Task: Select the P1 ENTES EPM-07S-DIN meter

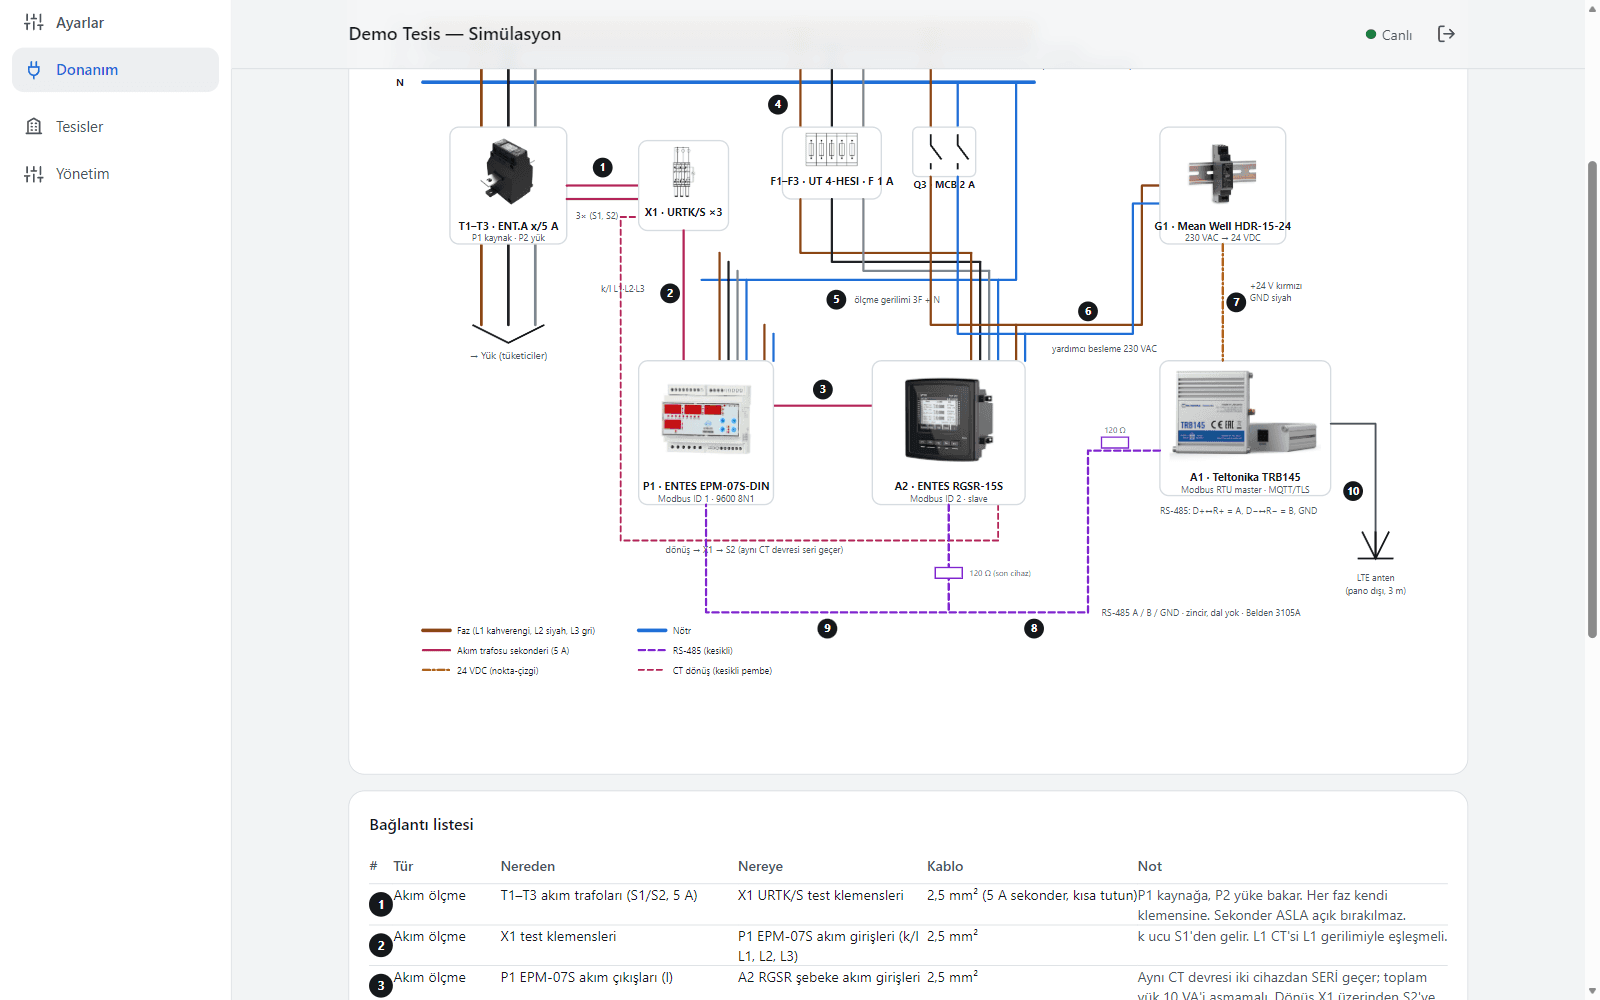Action: [706, 432]
